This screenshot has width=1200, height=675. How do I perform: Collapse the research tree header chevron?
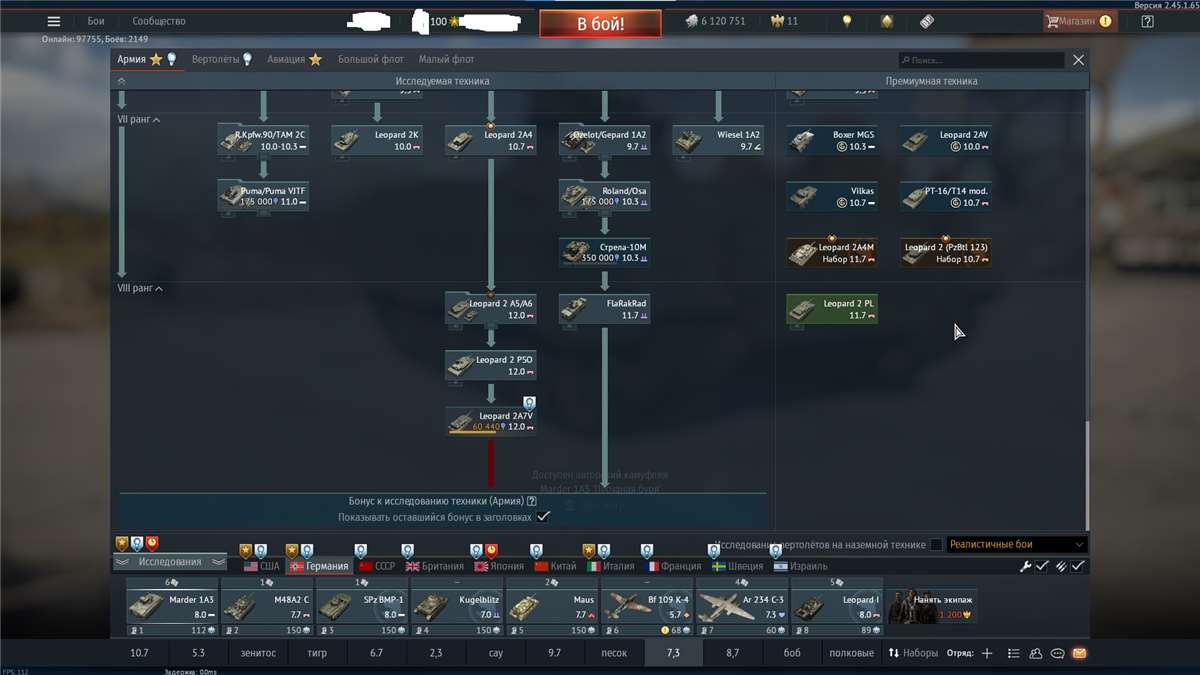[x=121, y=81]
